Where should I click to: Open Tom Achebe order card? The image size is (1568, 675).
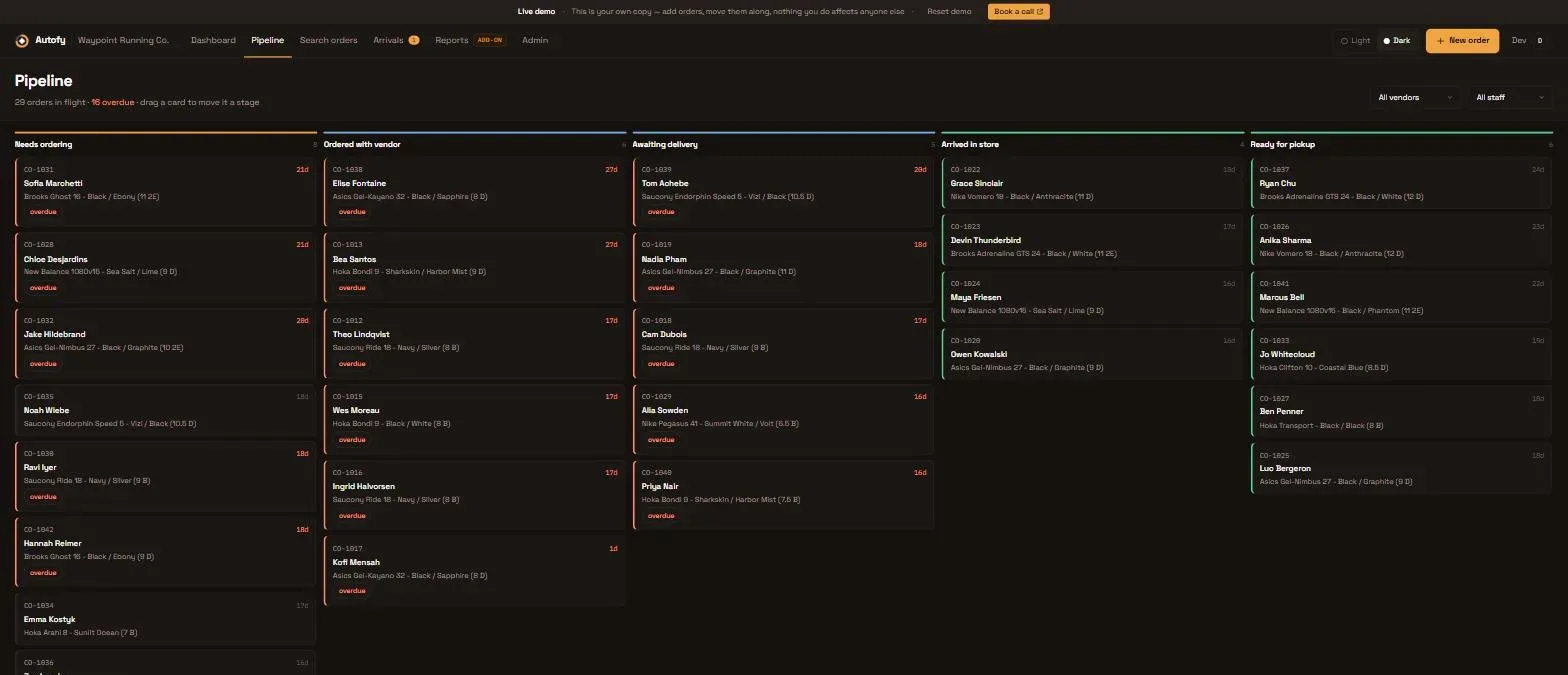784,191
